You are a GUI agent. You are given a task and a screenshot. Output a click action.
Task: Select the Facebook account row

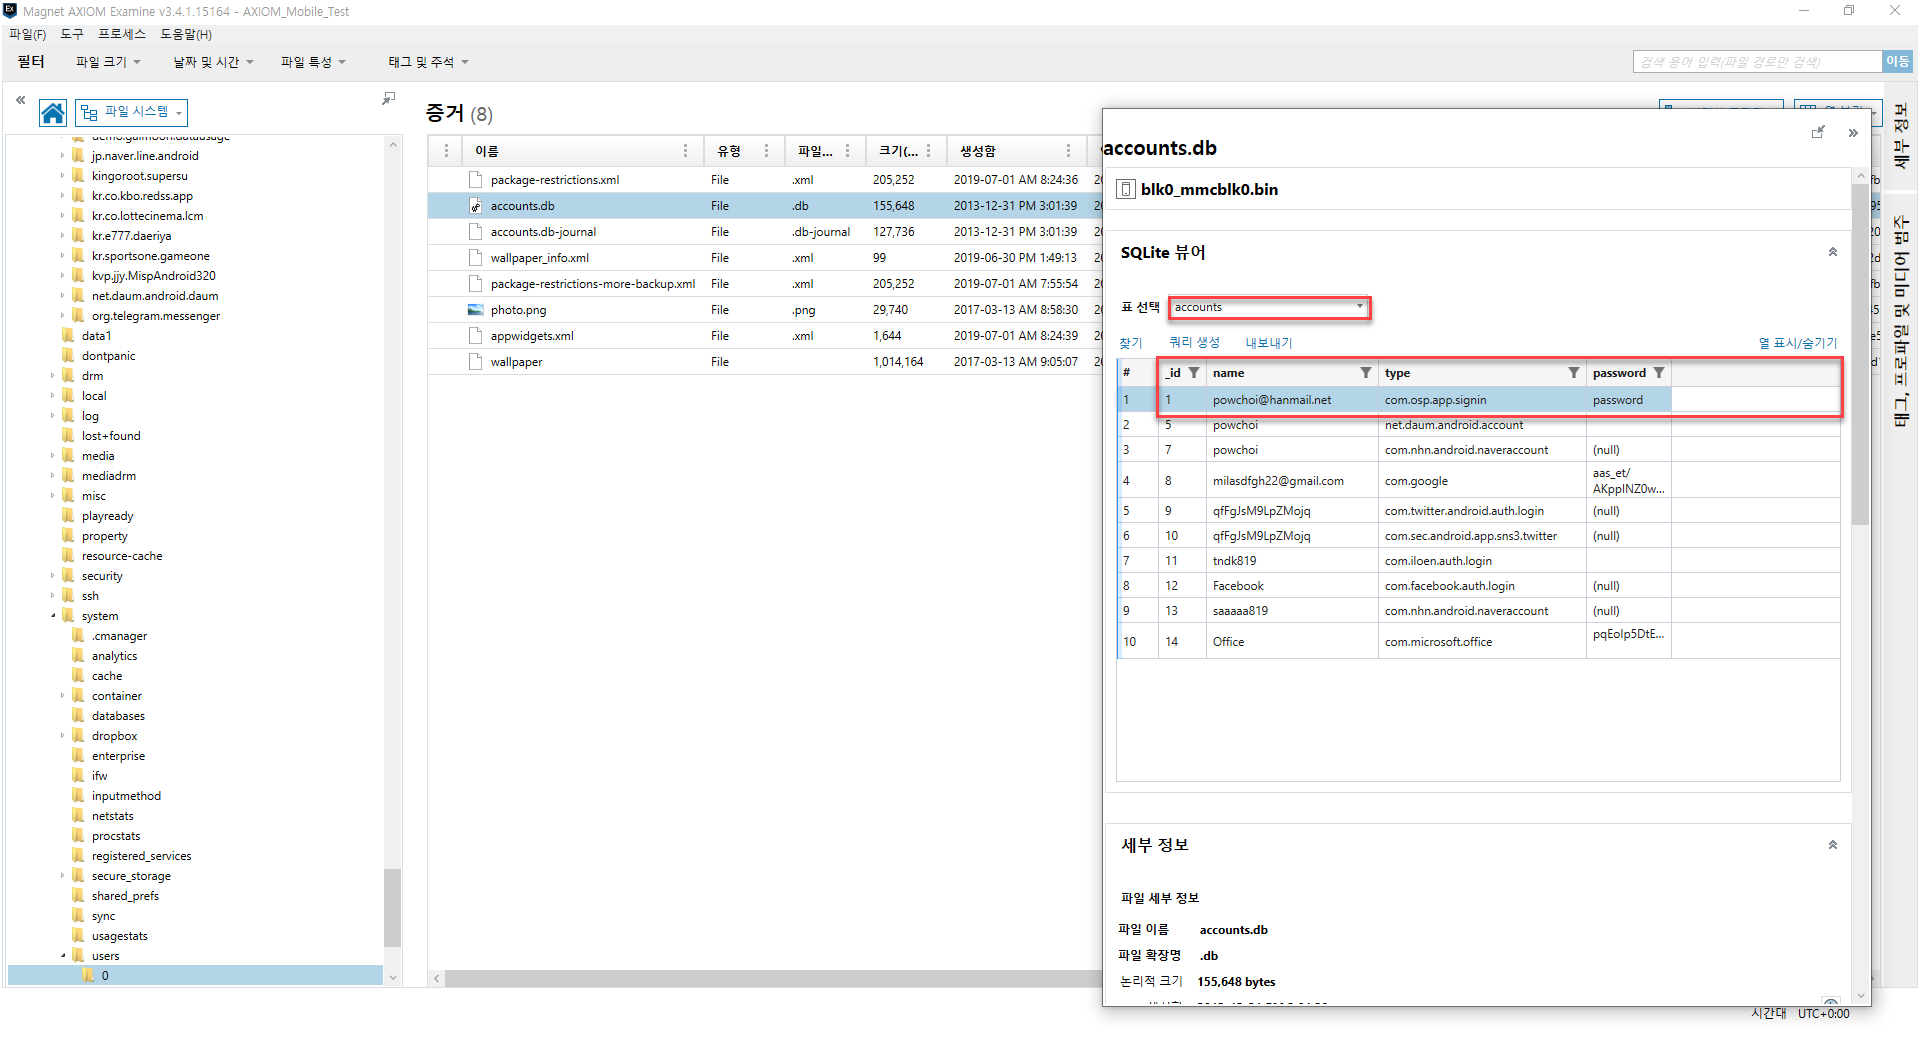(1479, 586)
